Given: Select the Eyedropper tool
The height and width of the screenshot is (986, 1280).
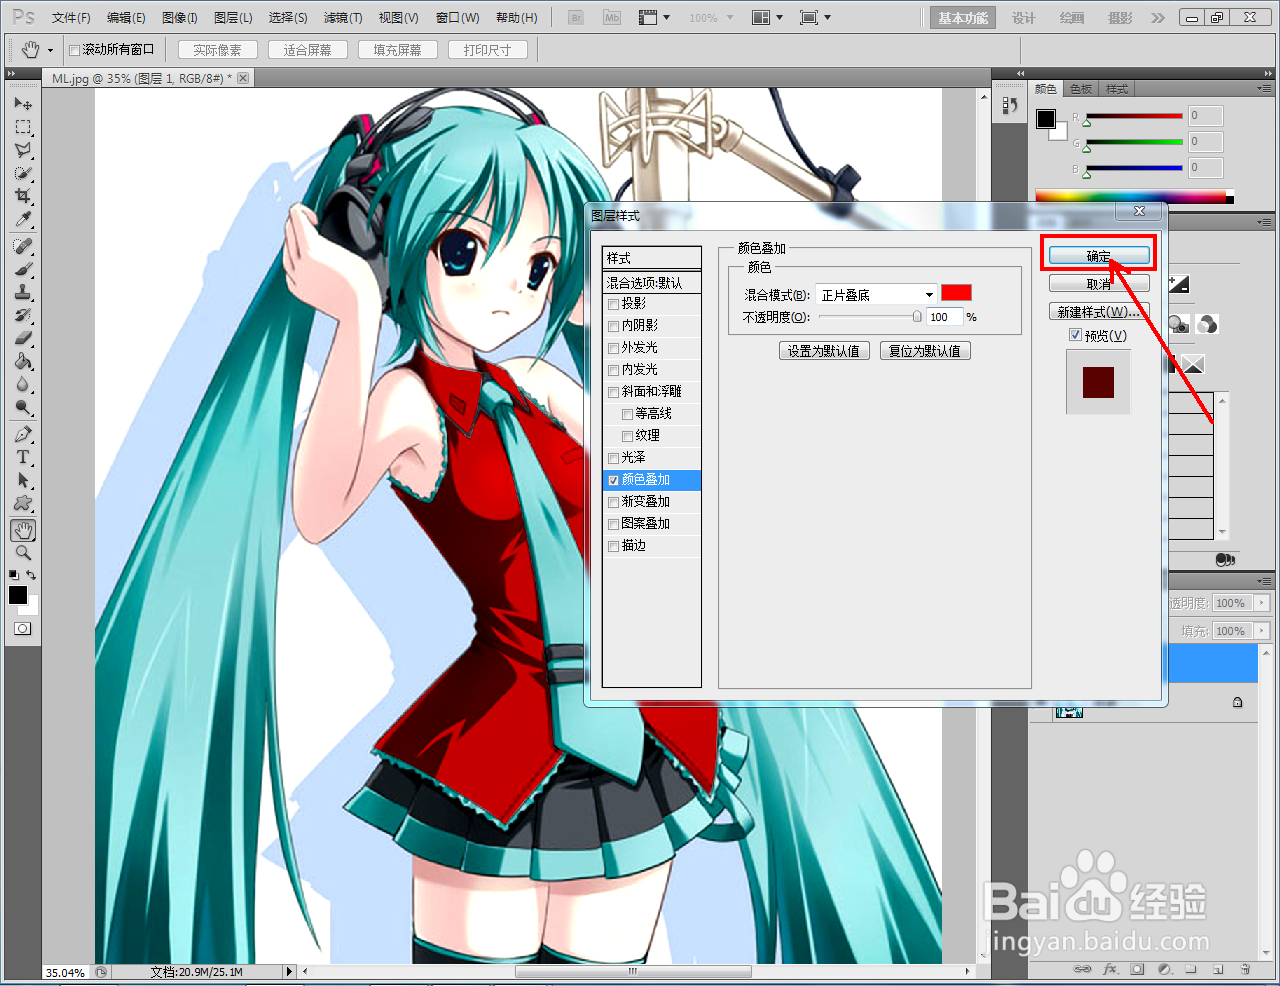Looking at the screenshot, I should pyautogui.click(x=23, y=219).
